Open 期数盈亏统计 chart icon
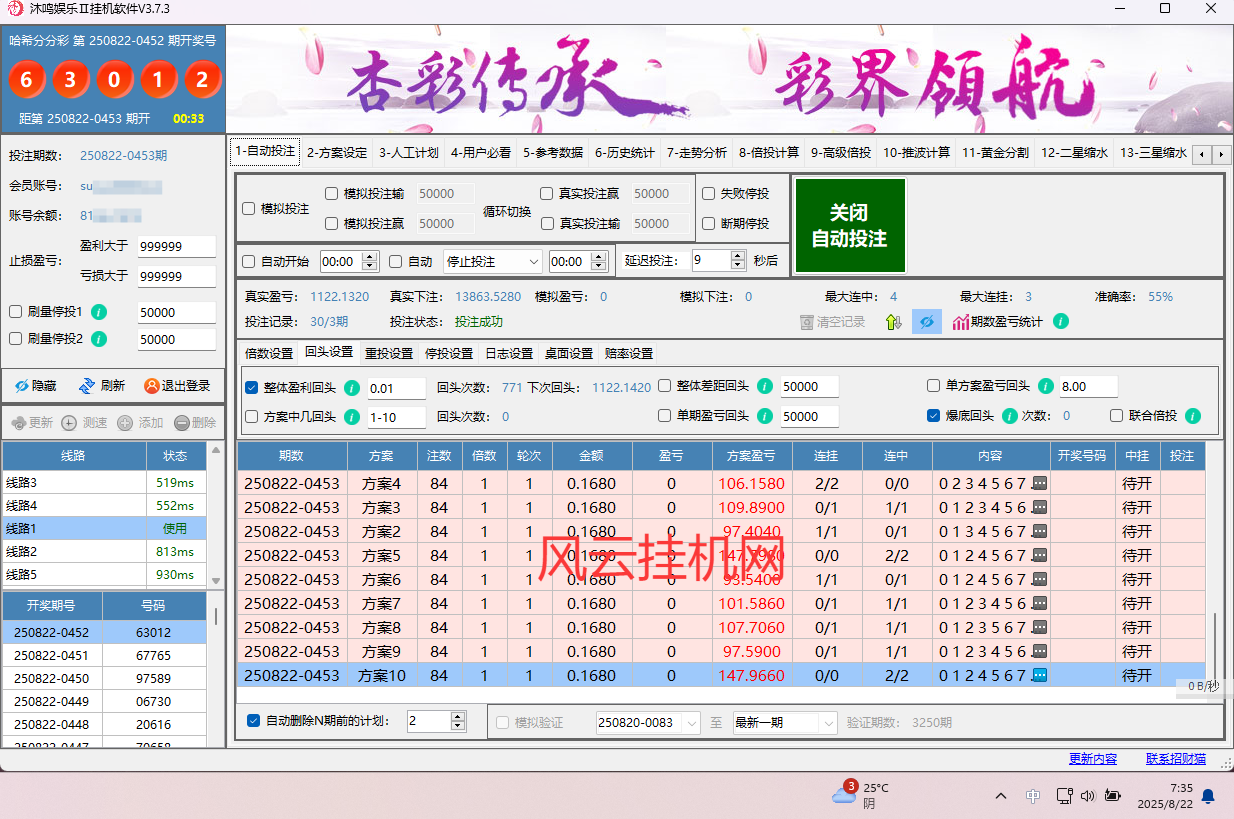Screen dimensions: 1234x819 coord(961,322)
